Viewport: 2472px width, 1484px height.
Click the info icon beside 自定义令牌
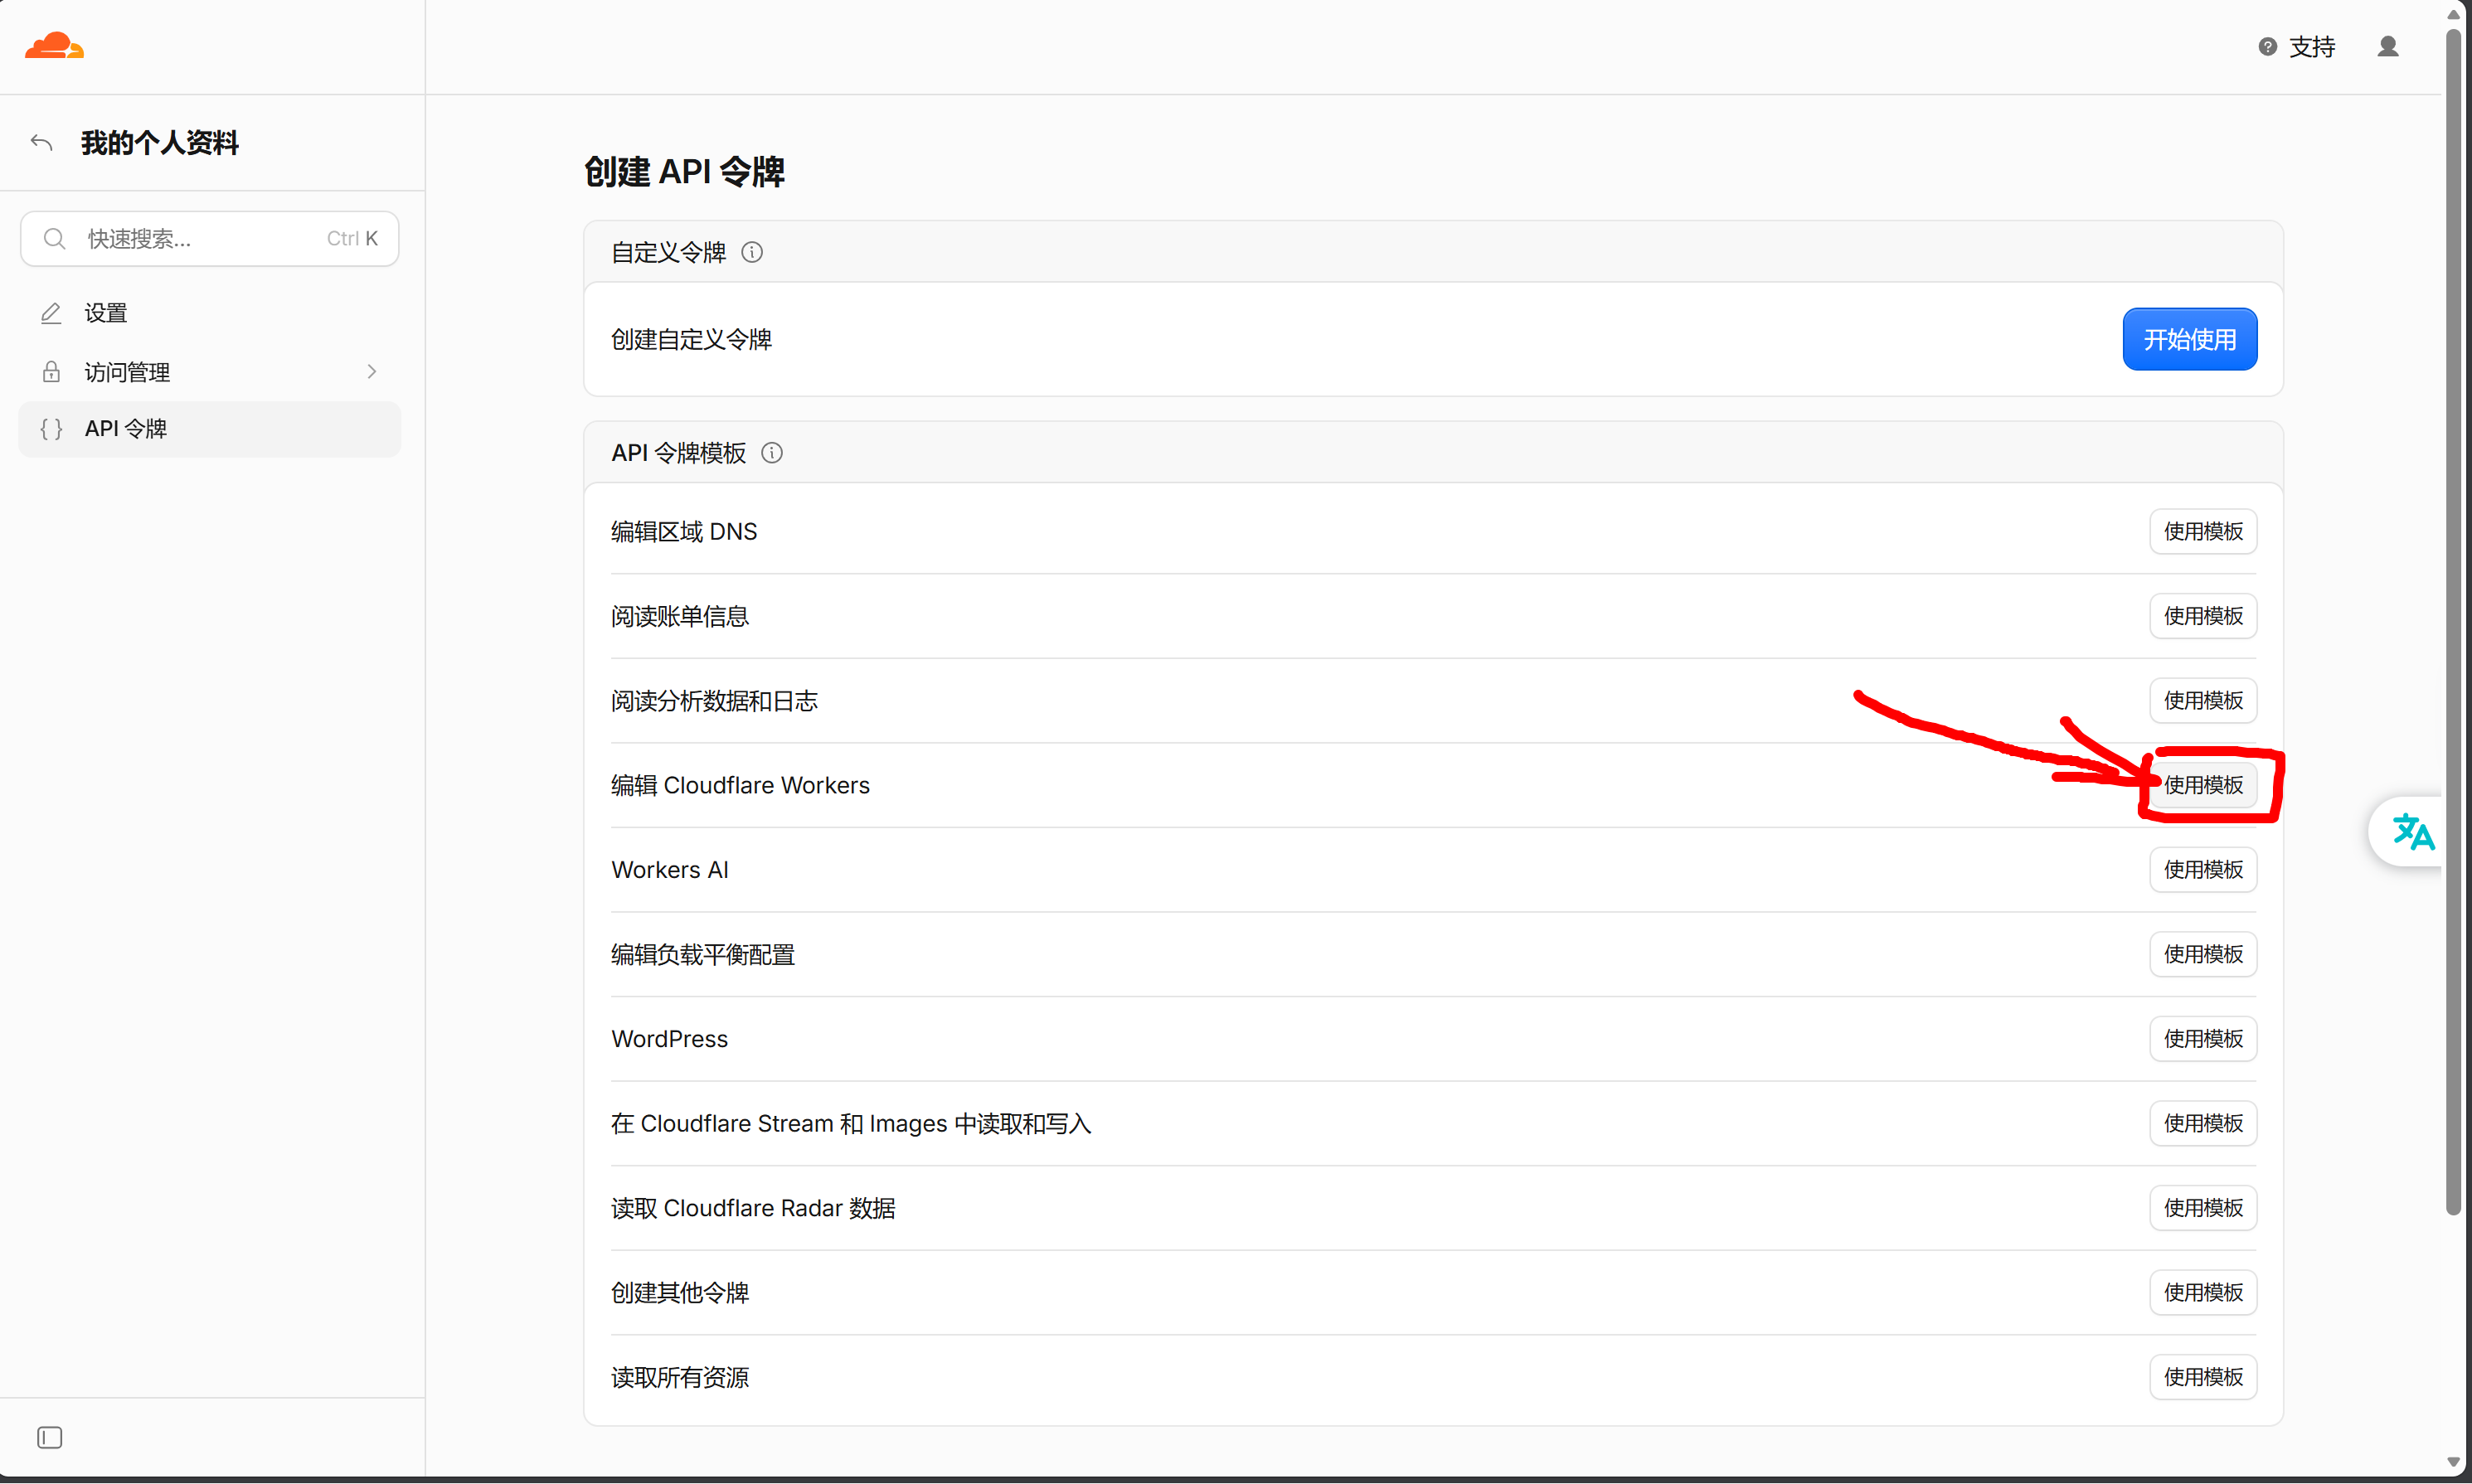(752, 252)
